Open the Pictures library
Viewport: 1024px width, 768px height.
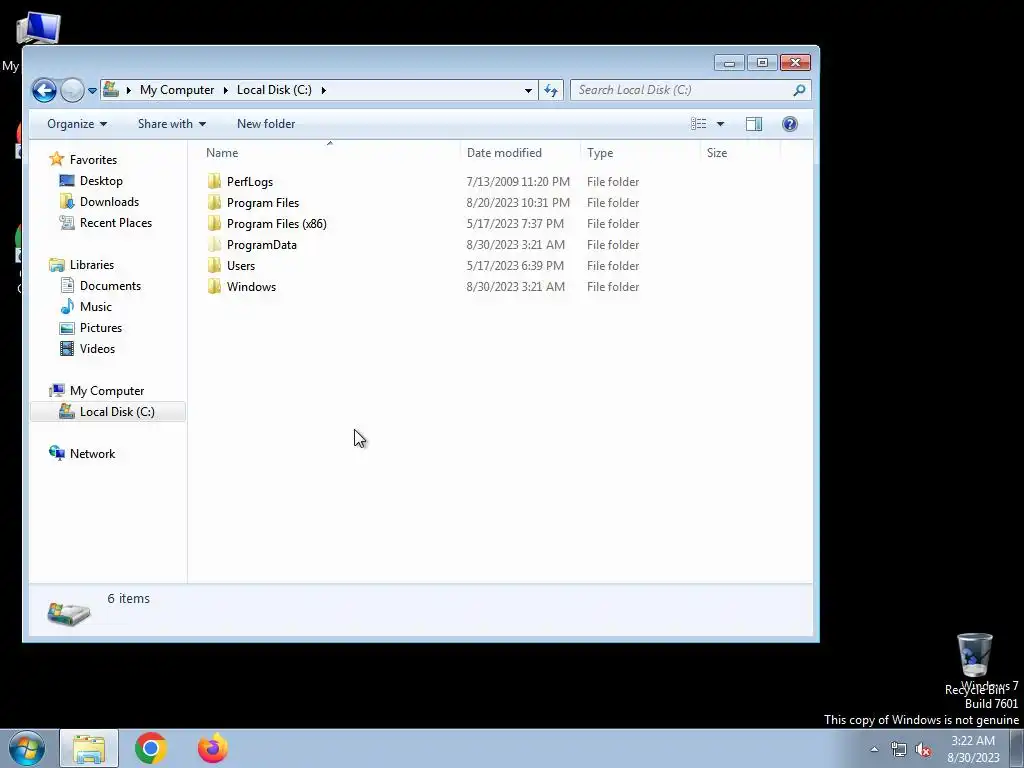[x=101, y=327]
